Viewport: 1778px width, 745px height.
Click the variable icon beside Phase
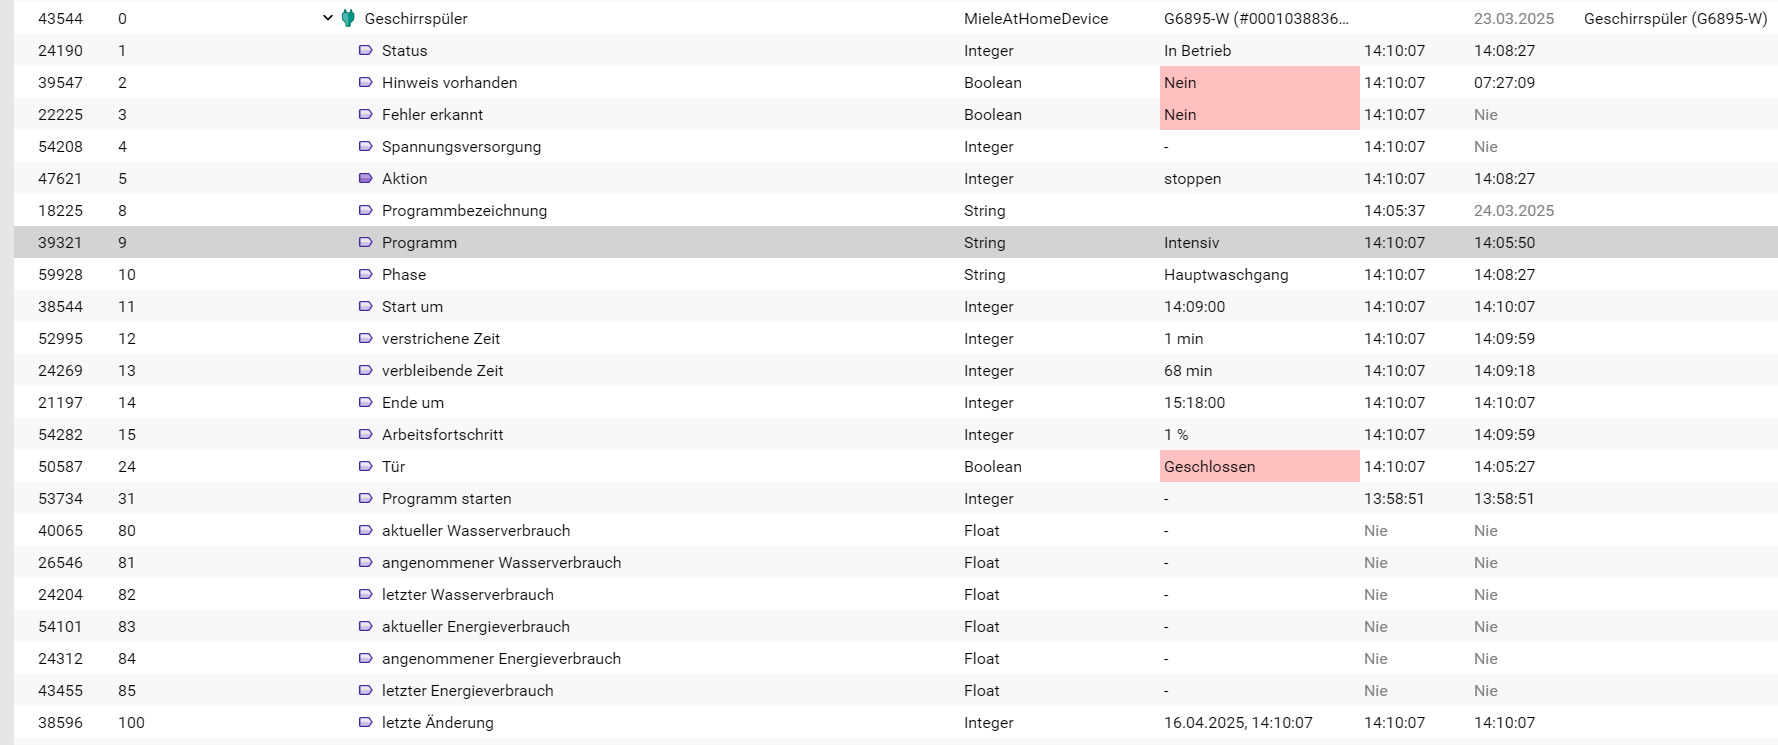(366, 274)
